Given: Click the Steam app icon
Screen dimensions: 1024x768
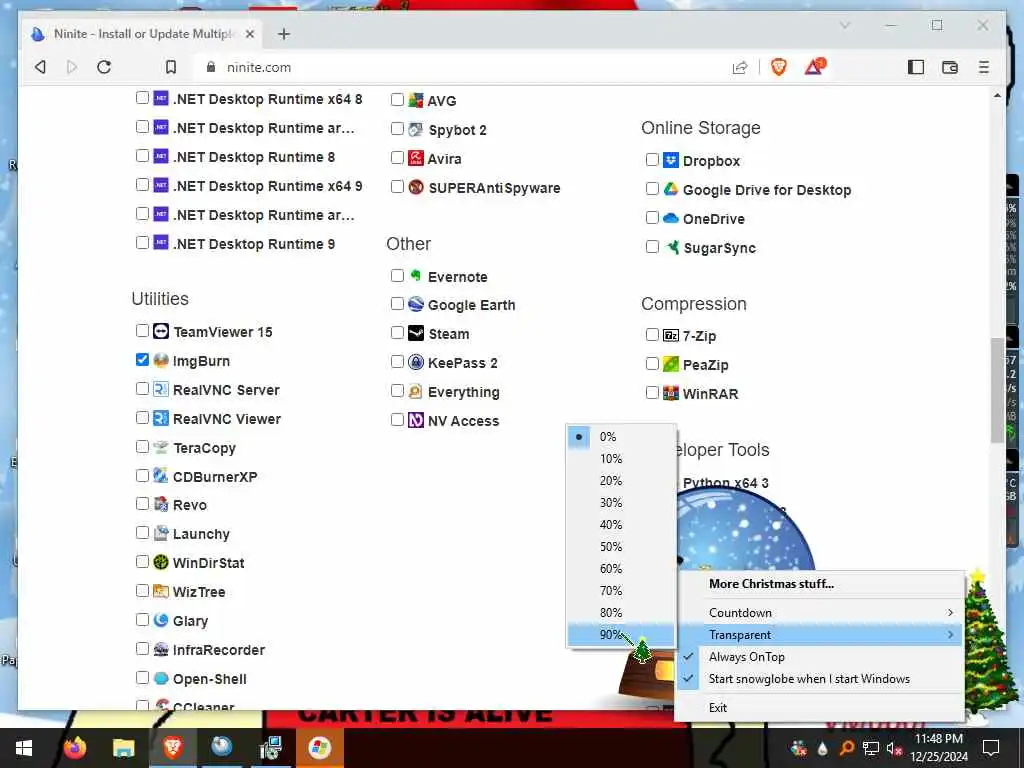Looking at the screenshot, I should pos(416,333).
